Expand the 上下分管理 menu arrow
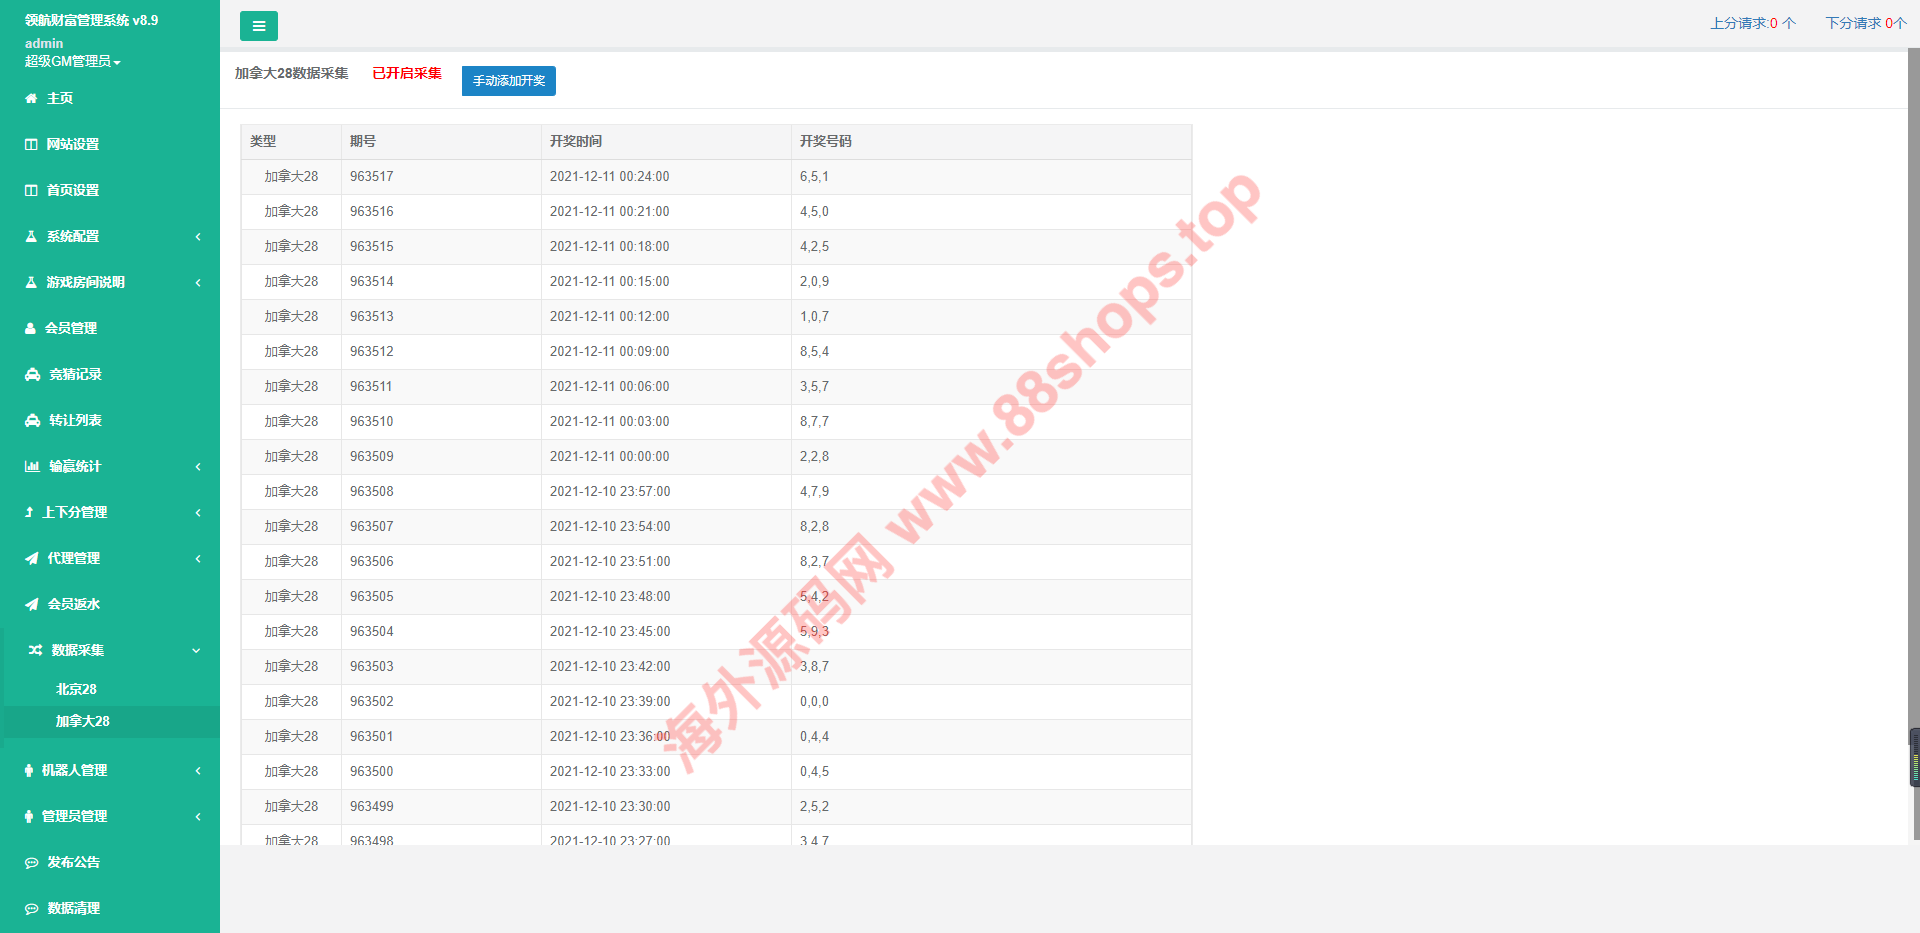The width and height of the screenshot is (1920, 933). [198, 513]
